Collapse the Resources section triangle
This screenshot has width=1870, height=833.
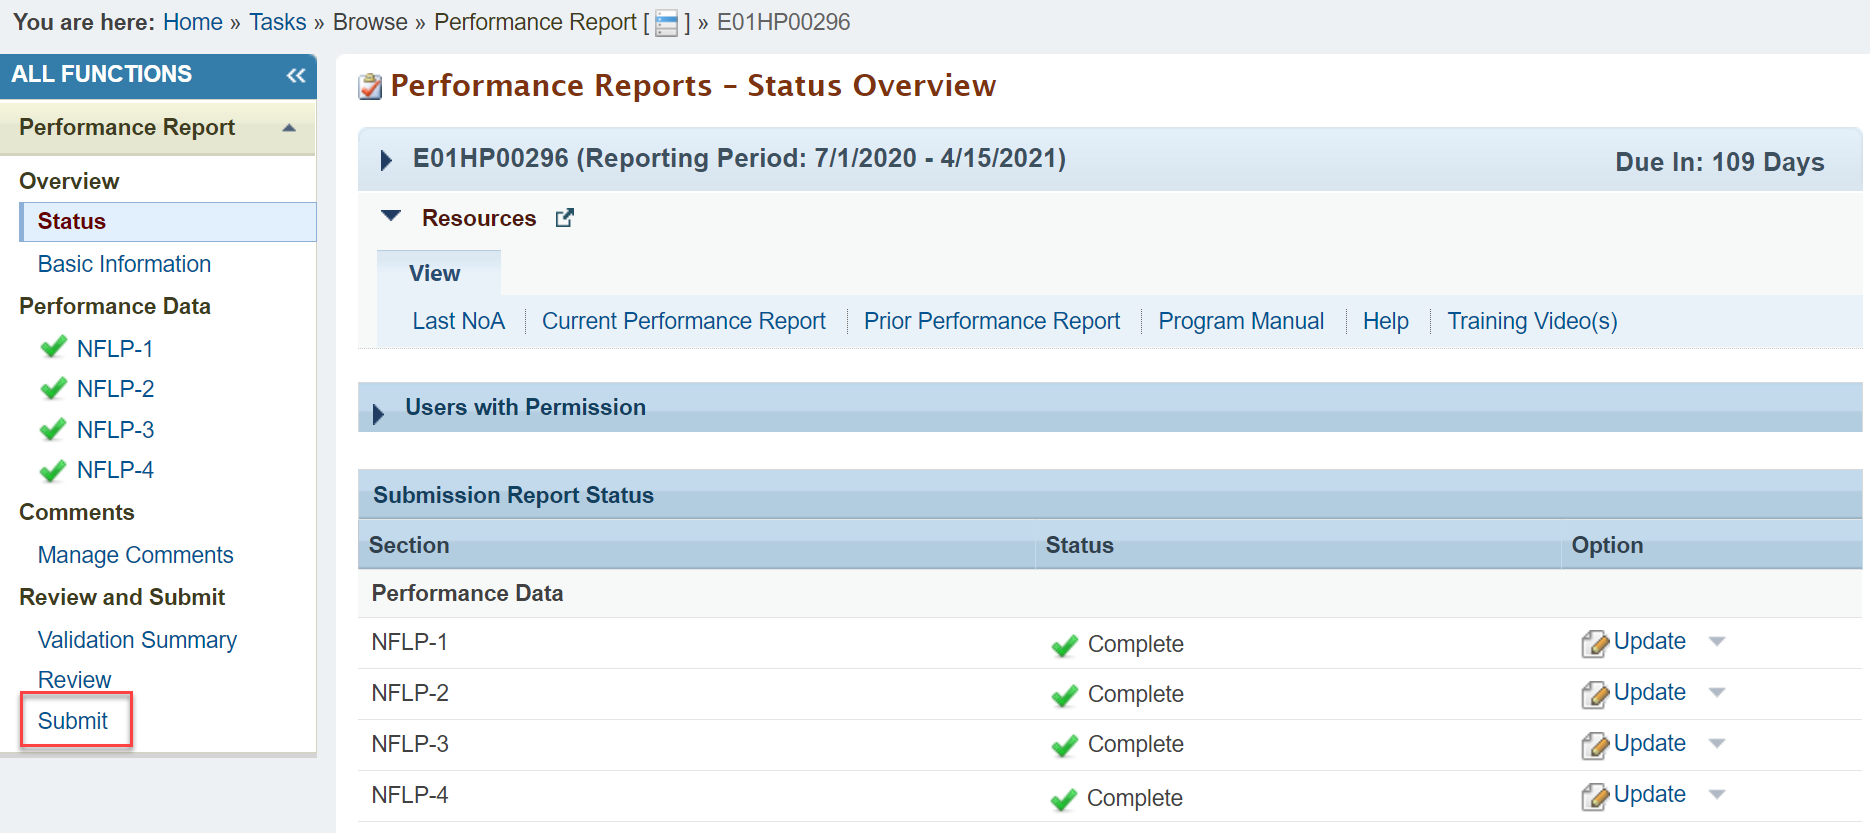click(391, 216)
